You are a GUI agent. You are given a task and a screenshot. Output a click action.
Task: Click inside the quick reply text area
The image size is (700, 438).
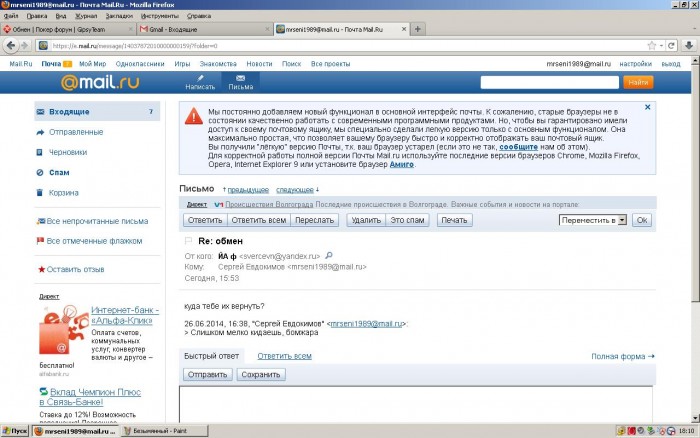click(x=416, y=404)
